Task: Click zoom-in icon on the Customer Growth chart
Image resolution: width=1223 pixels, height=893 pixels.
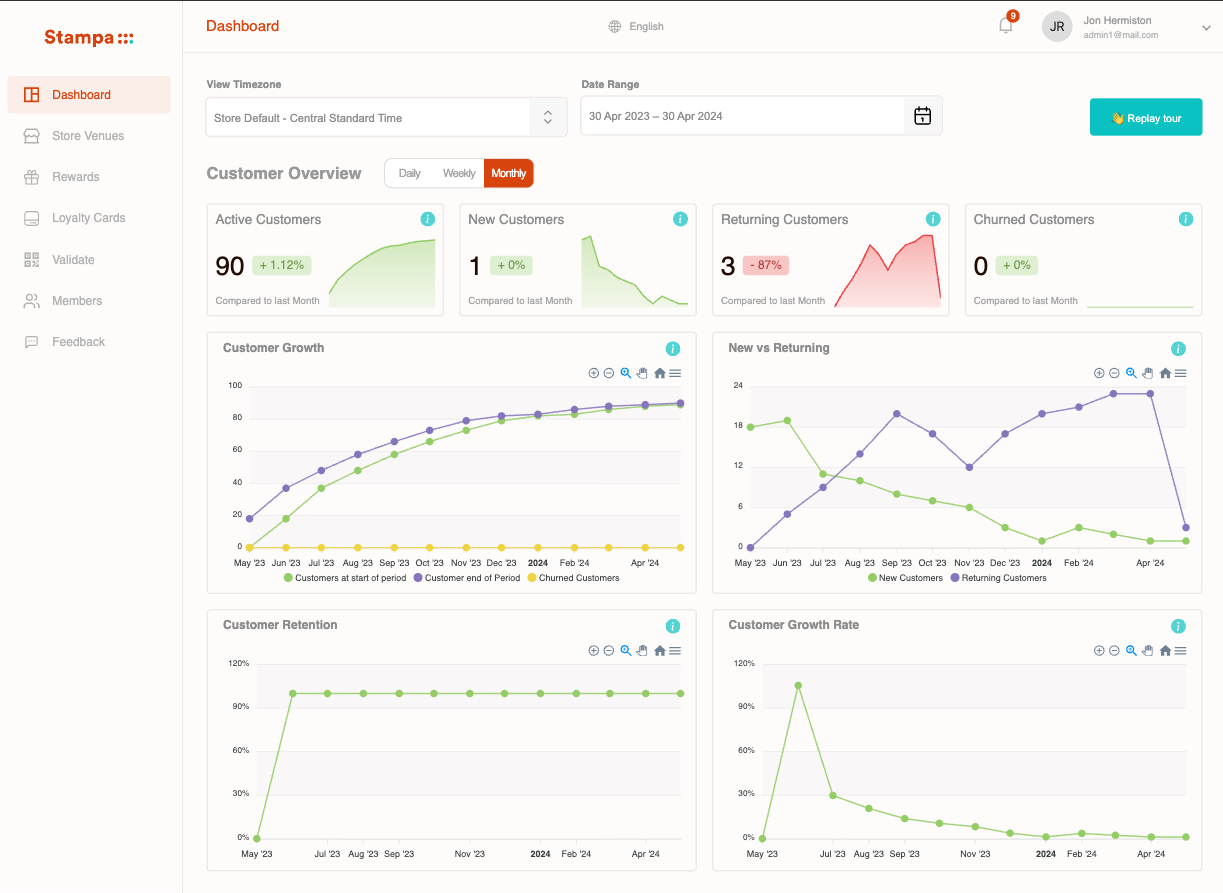Action: pos(593,373)
